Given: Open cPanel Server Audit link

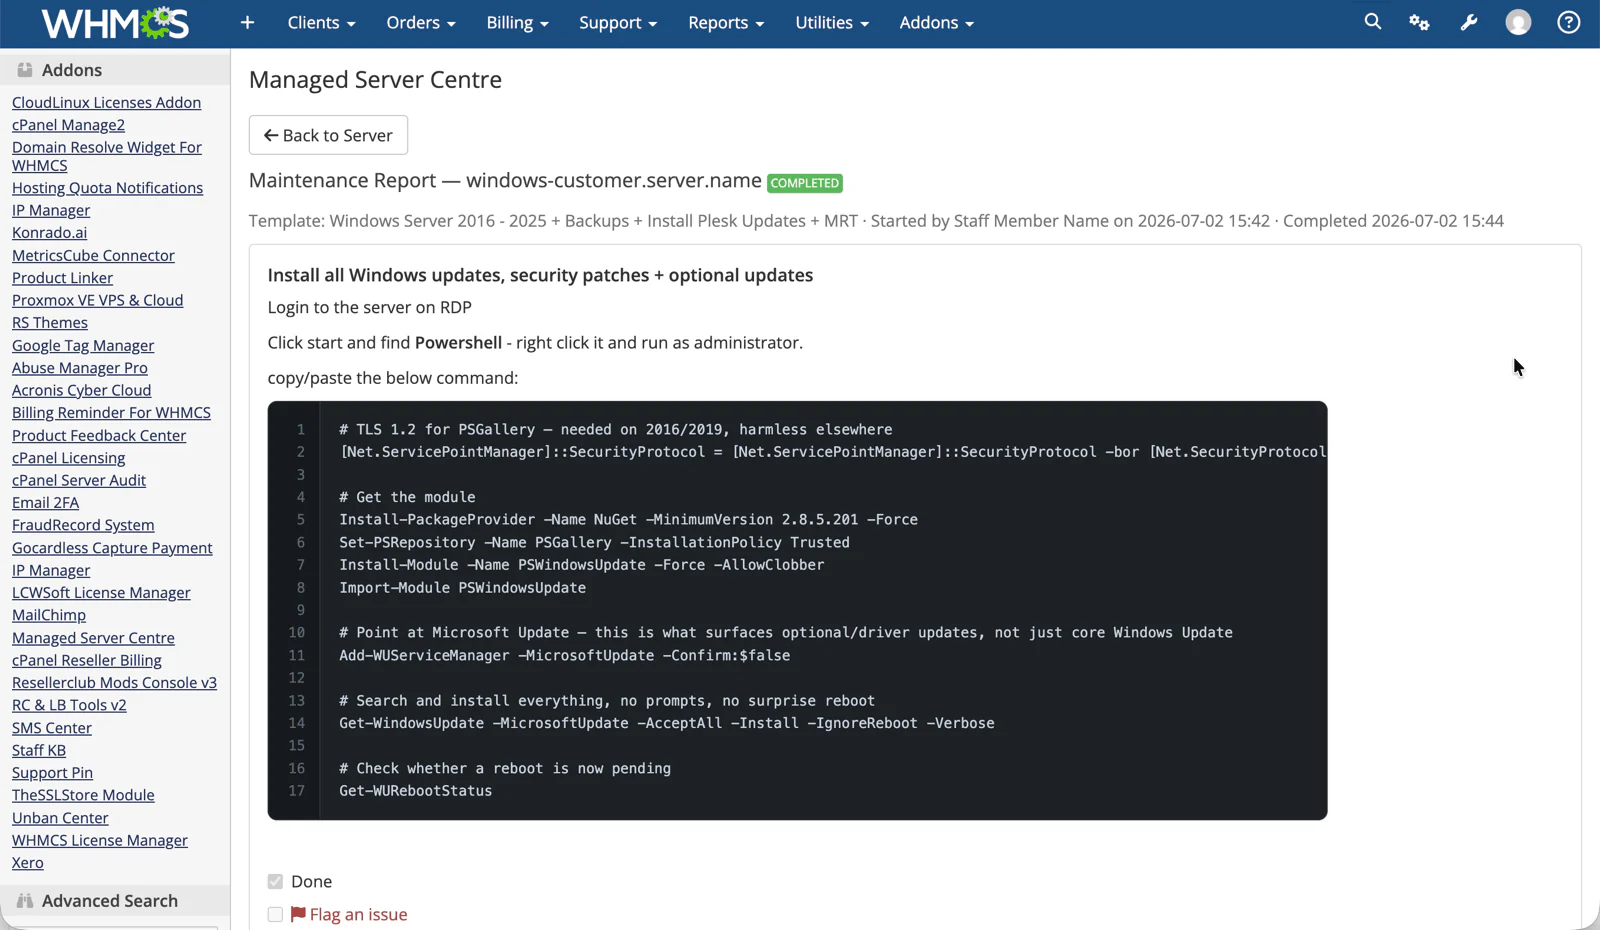Looking at the screenshot, I should click(x=79, y=481).
